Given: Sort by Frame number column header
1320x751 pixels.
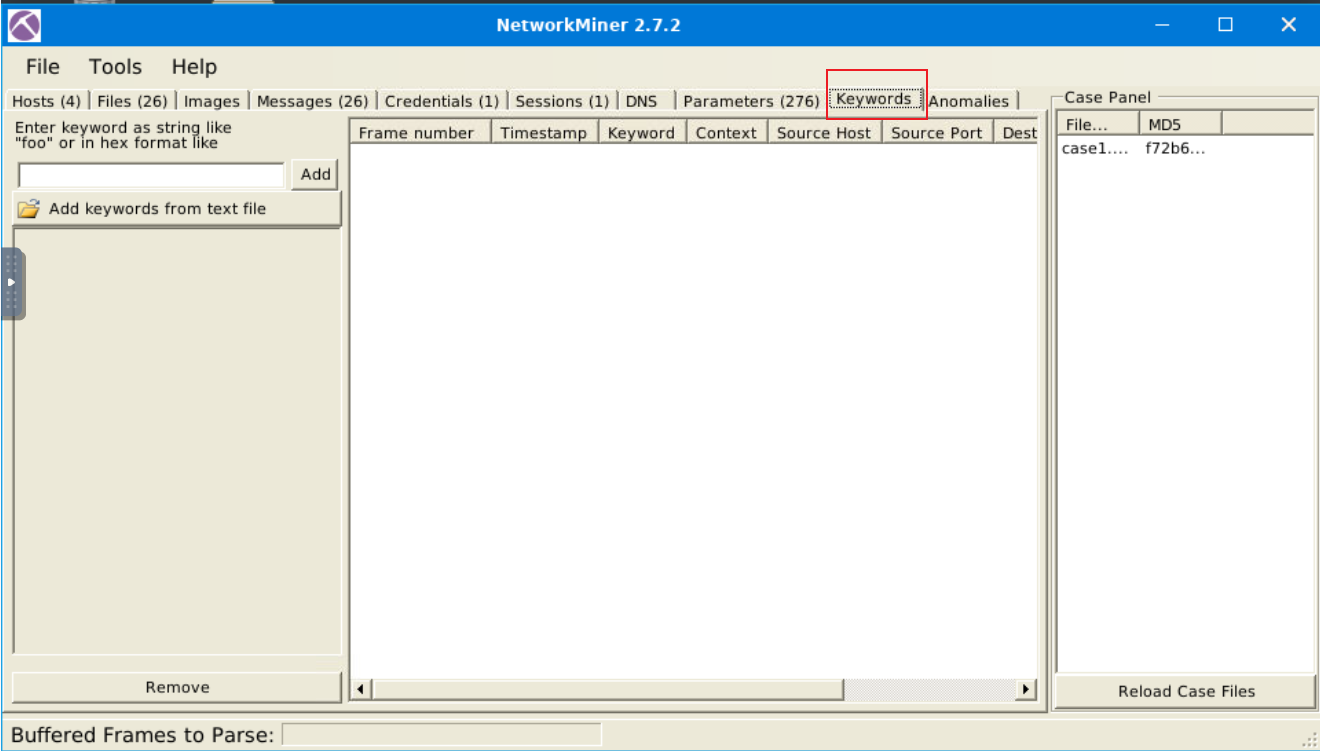Looking at the screenshot, I should pos(419,133).
